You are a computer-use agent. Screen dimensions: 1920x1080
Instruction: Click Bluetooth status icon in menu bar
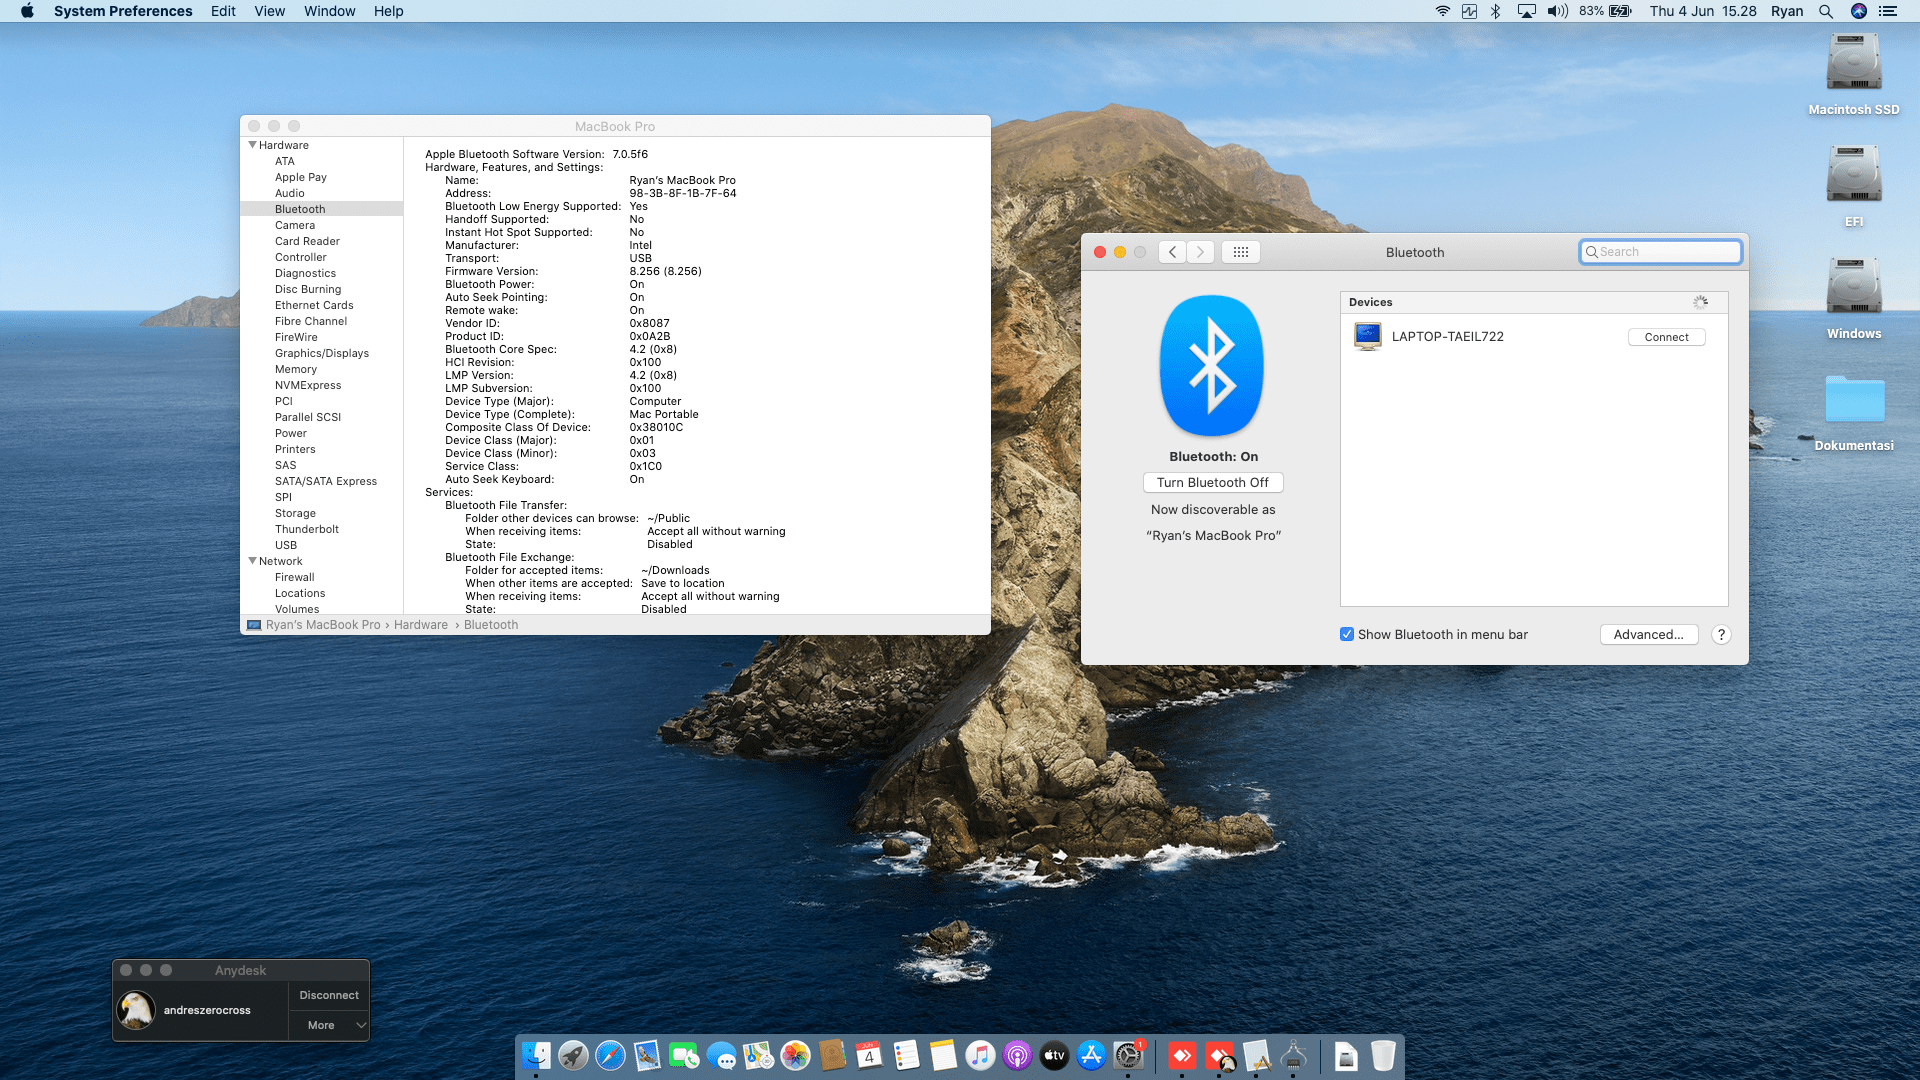1496,11
